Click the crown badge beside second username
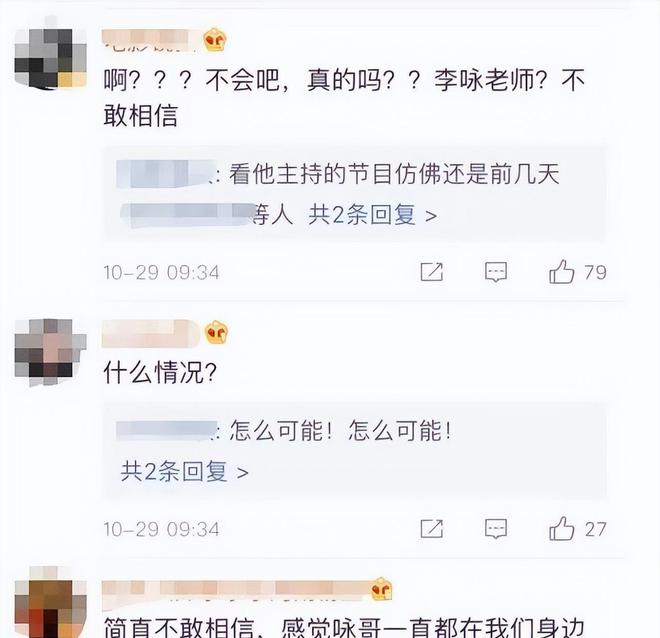The height and width of the screenshot is (638, 660). (x=216, y=332)
